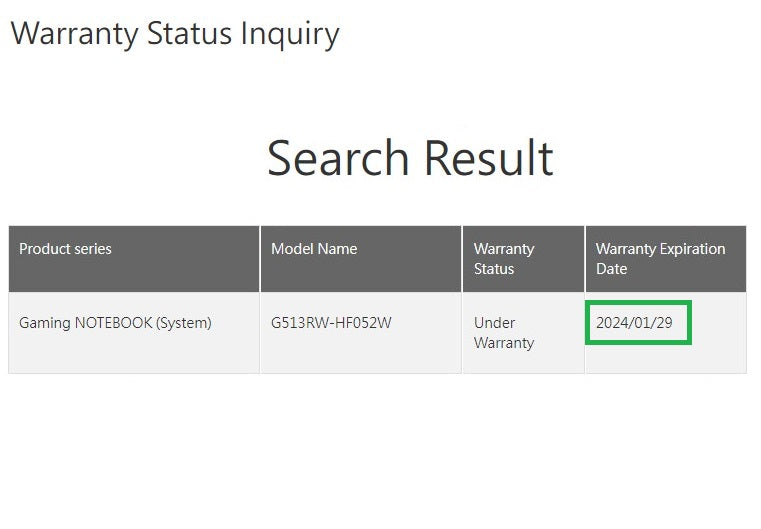
Task: Click the Warranty Status Inquiry page title
Action: tap(175, 34)
